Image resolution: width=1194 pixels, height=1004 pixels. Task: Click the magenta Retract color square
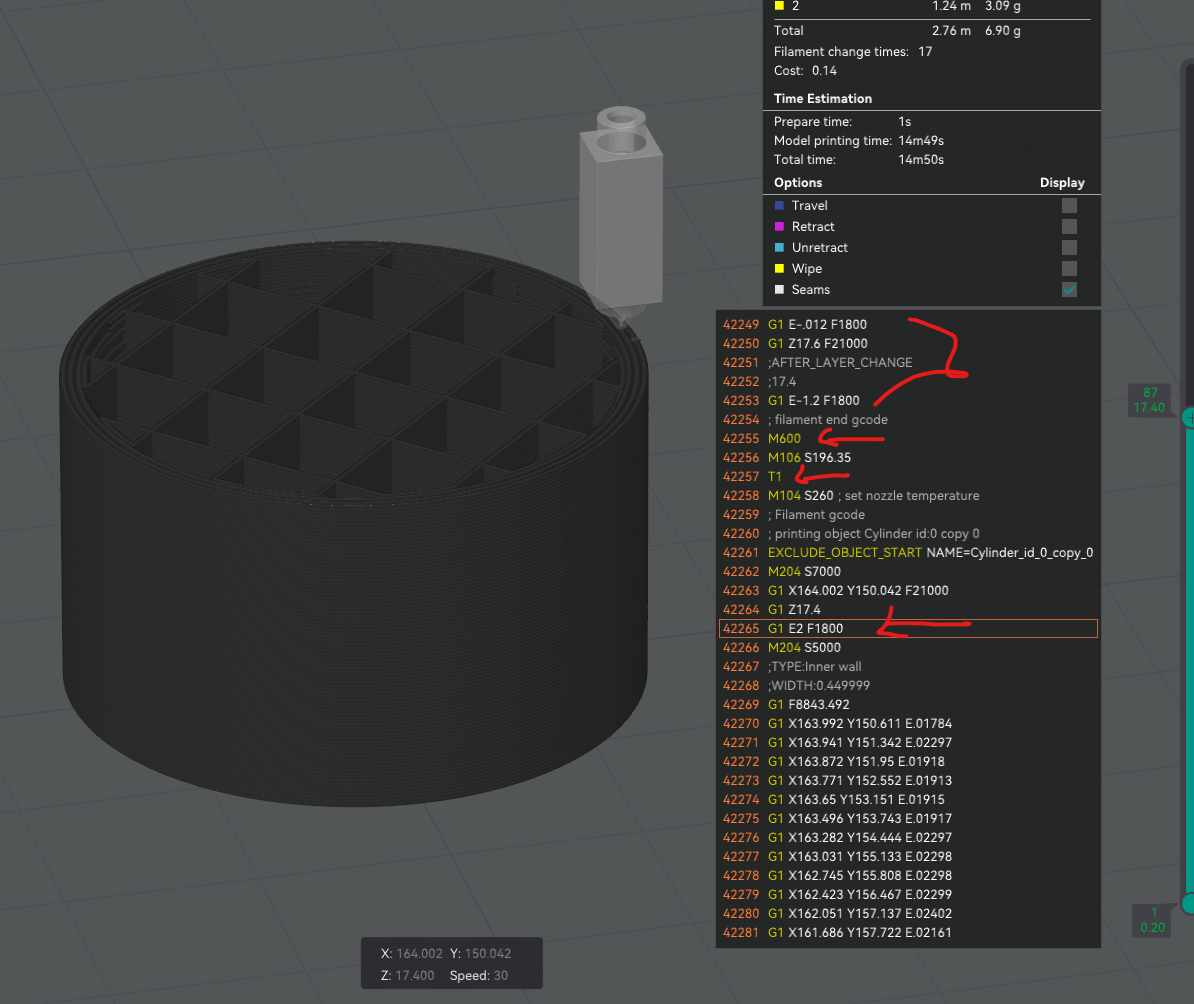pyautogui.click(x=779, y=226)
